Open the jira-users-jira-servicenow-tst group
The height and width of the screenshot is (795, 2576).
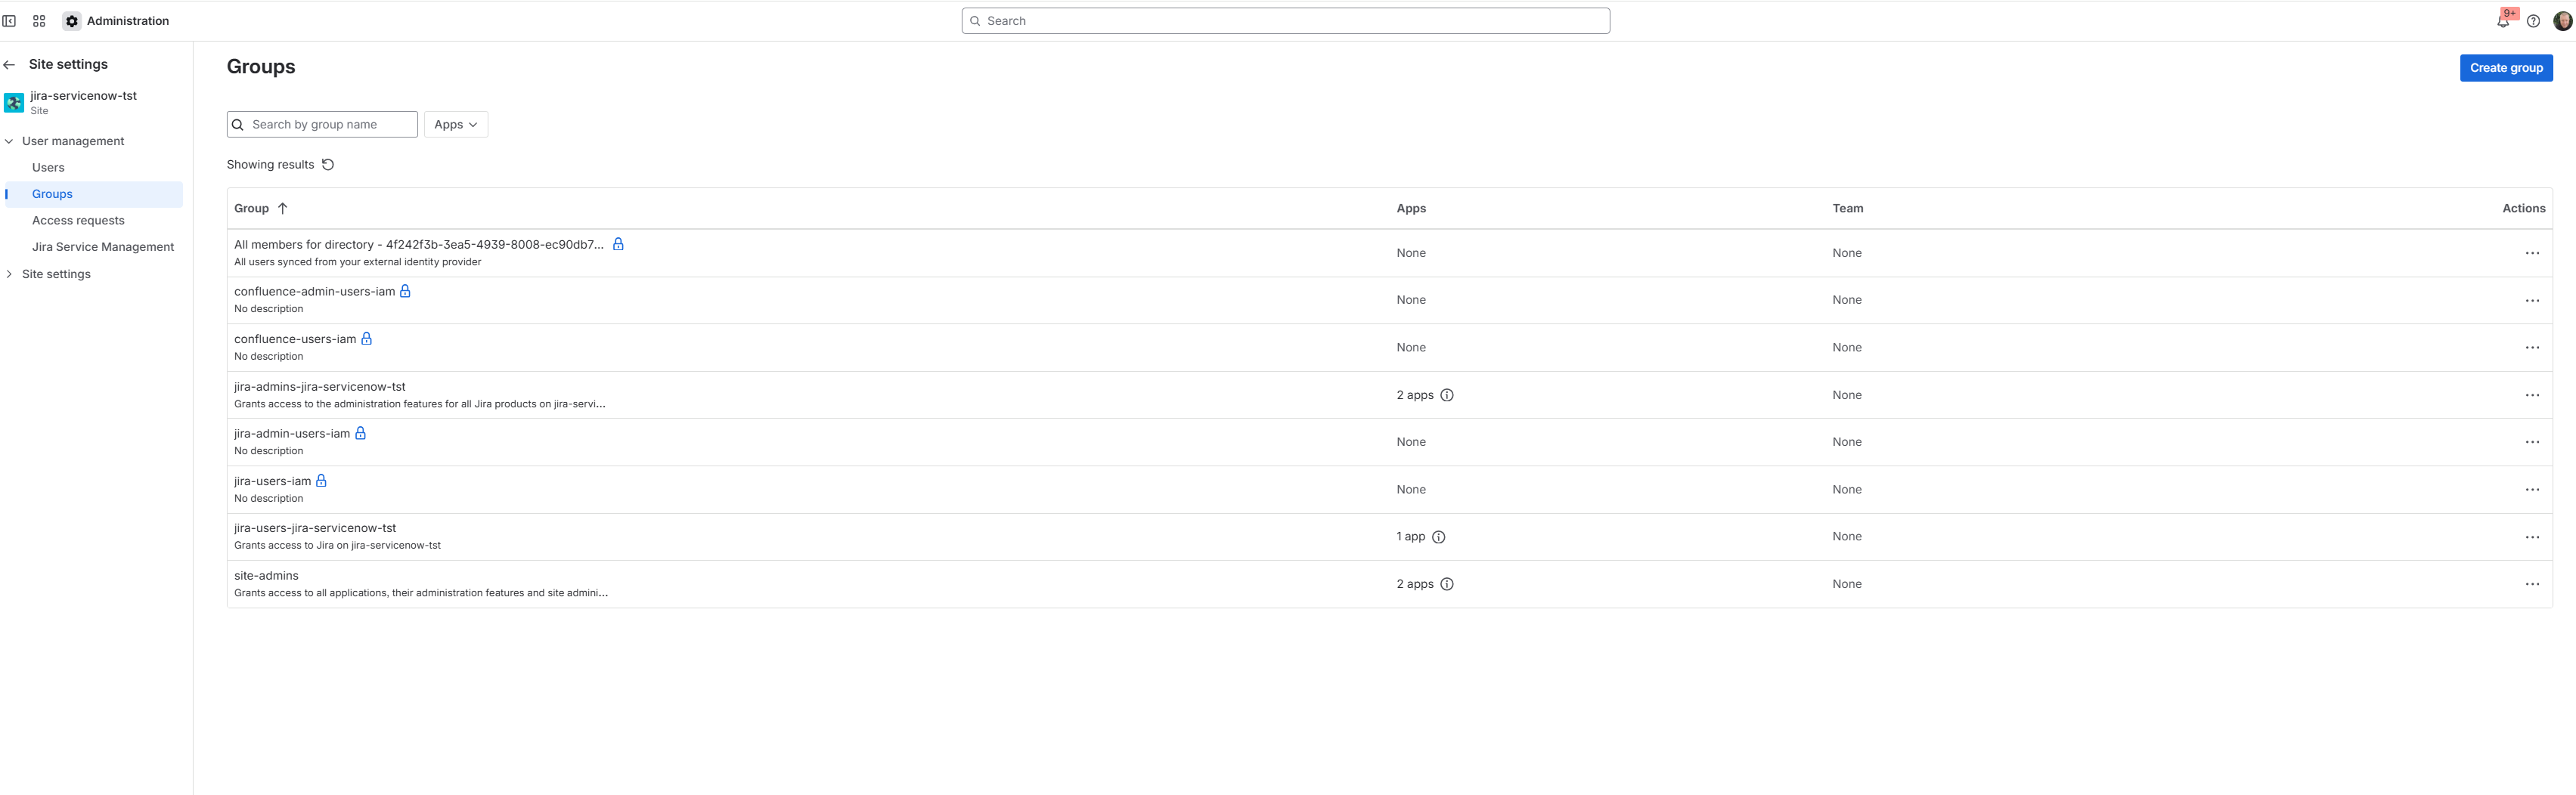click(x=315, y=528)
